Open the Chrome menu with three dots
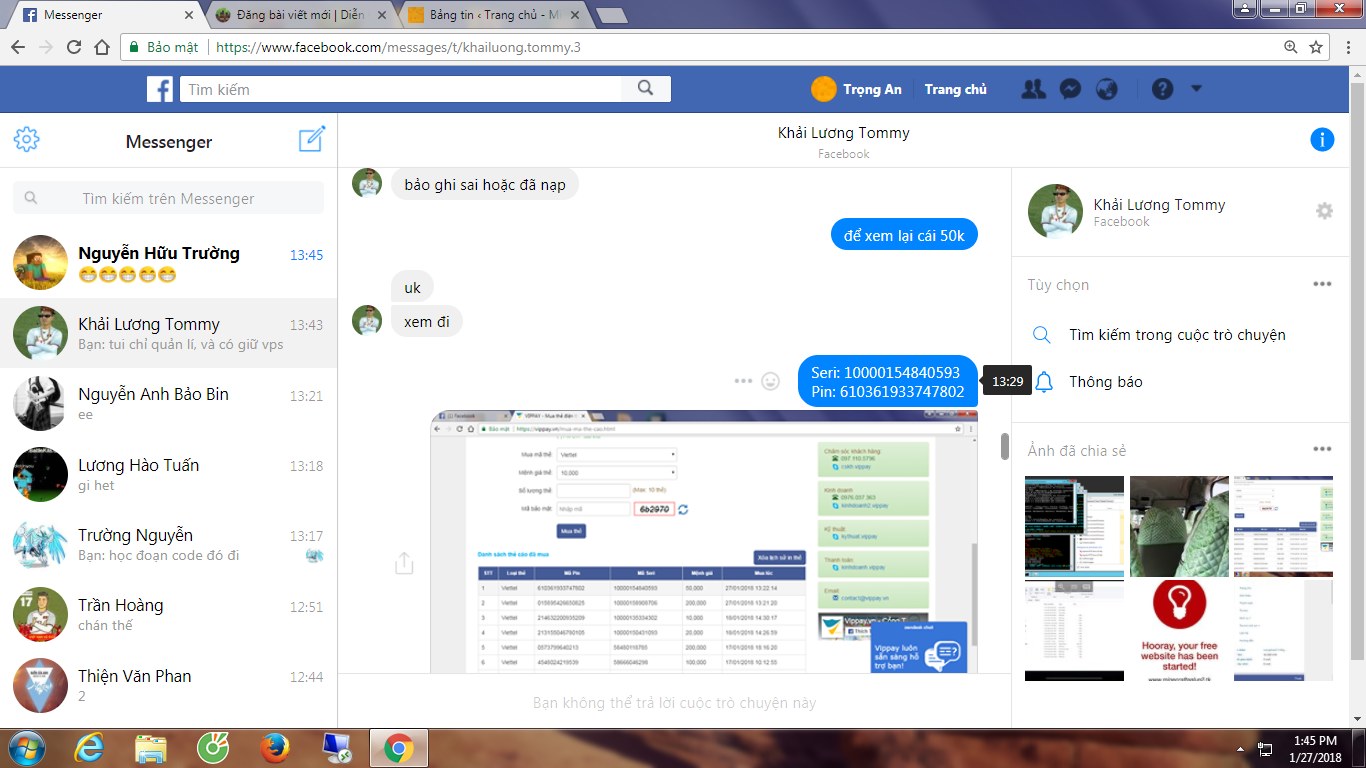The width and height of the screenshot is (1366, 768). 1347,47
